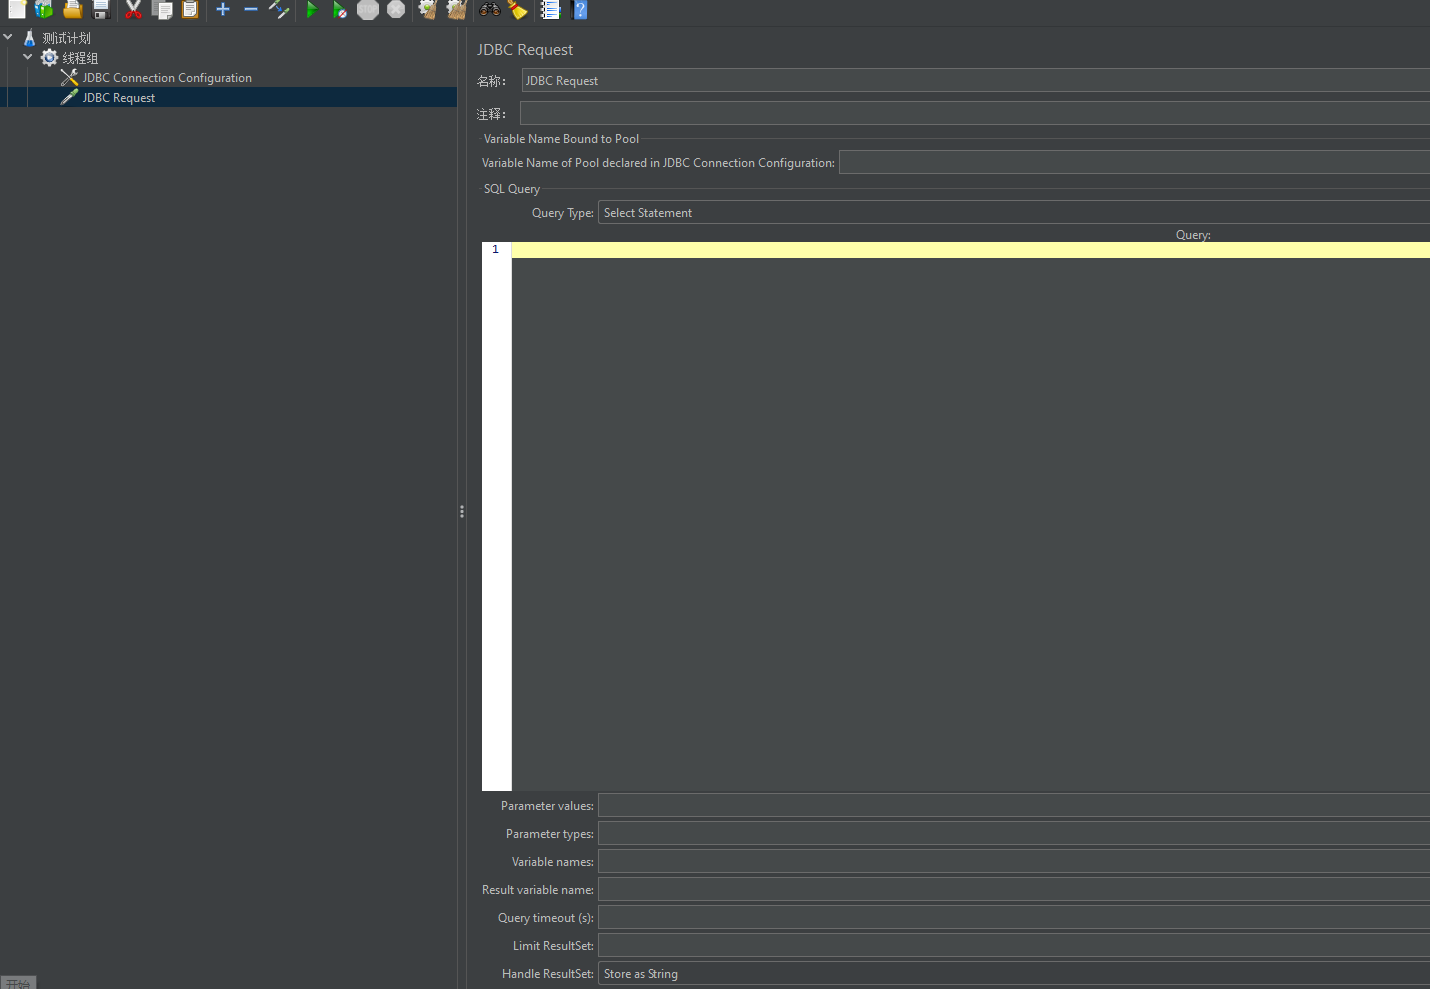Click Start no pauses icon
The width and height of the screenshot is (1430, 989).
coord(340,9)
